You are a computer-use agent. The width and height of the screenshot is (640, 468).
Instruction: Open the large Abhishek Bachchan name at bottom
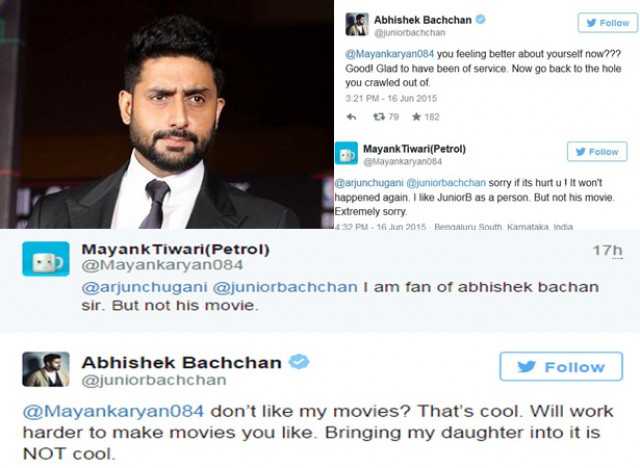(182, 362)
